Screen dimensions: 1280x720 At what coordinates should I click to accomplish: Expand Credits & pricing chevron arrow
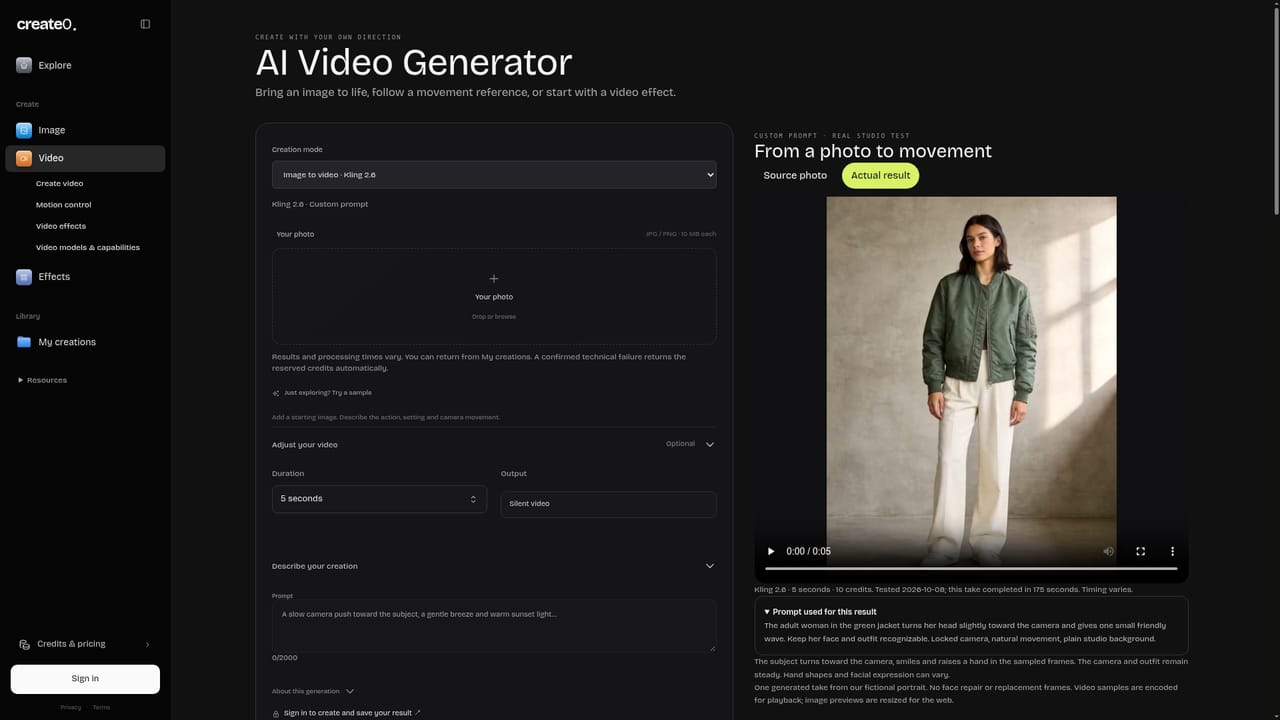(x=148, y=644)
